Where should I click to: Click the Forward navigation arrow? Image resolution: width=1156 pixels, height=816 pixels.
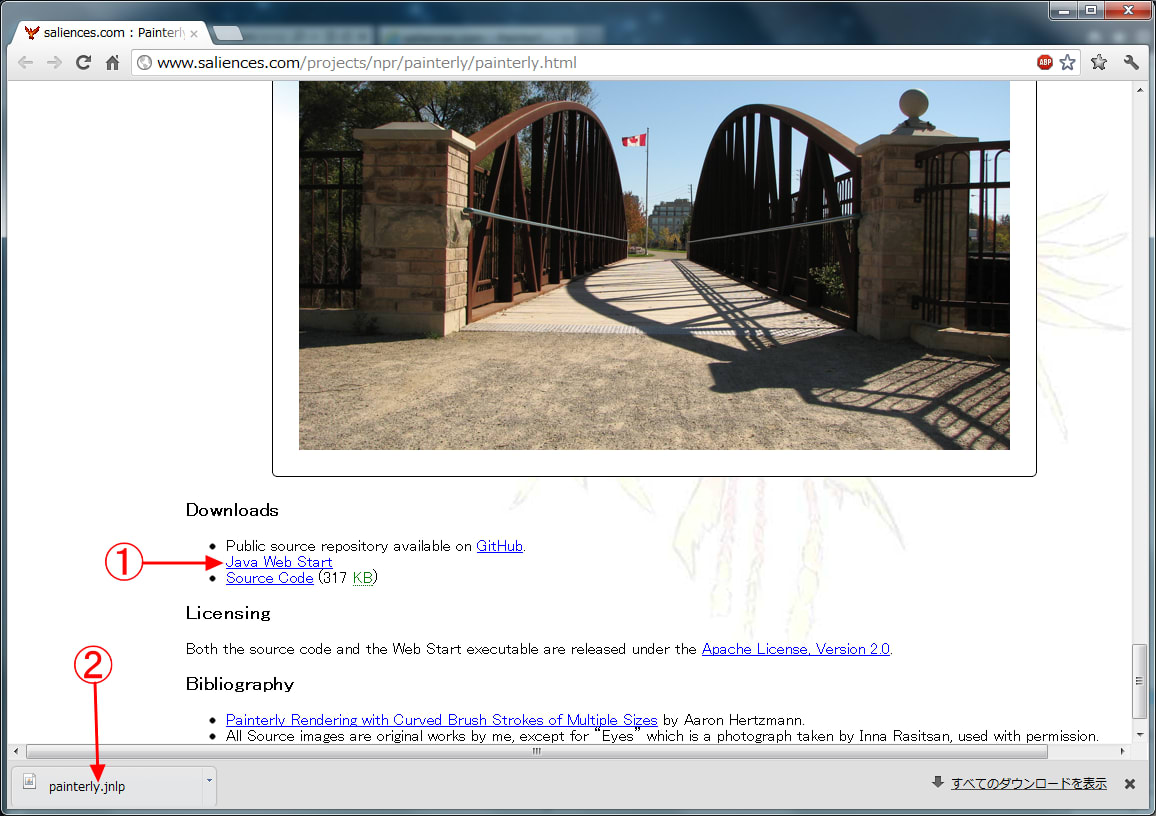coord(54,62)
